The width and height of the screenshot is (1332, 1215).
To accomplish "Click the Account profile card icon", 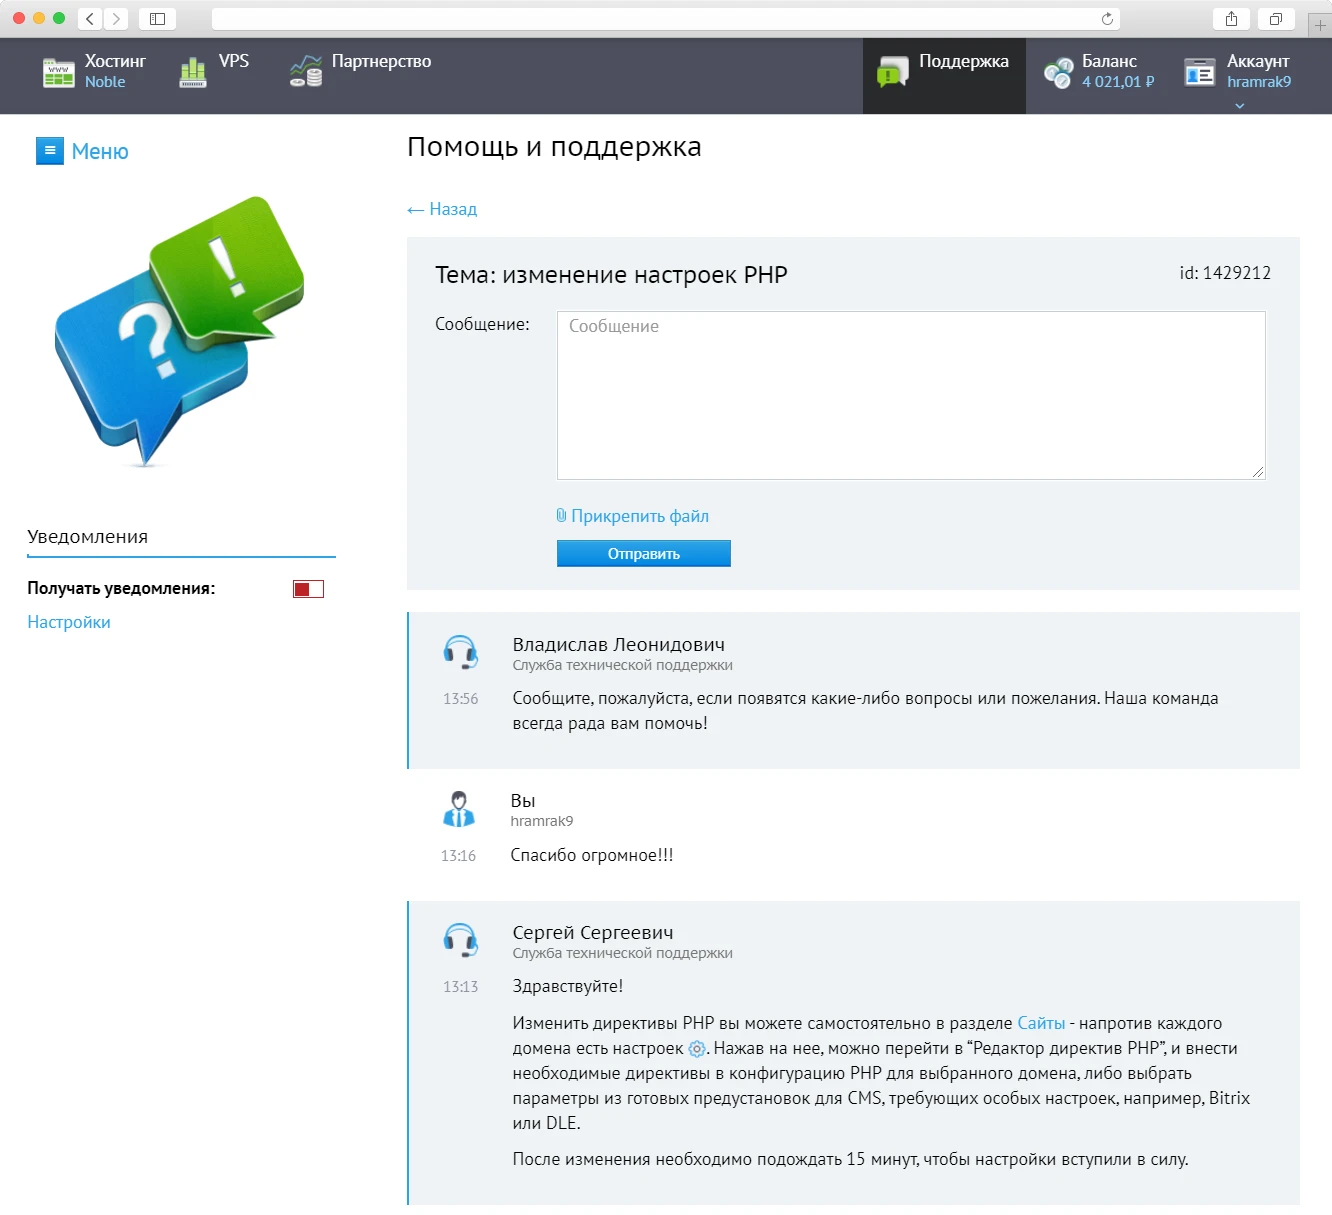I will click(x=1199, y=73).
